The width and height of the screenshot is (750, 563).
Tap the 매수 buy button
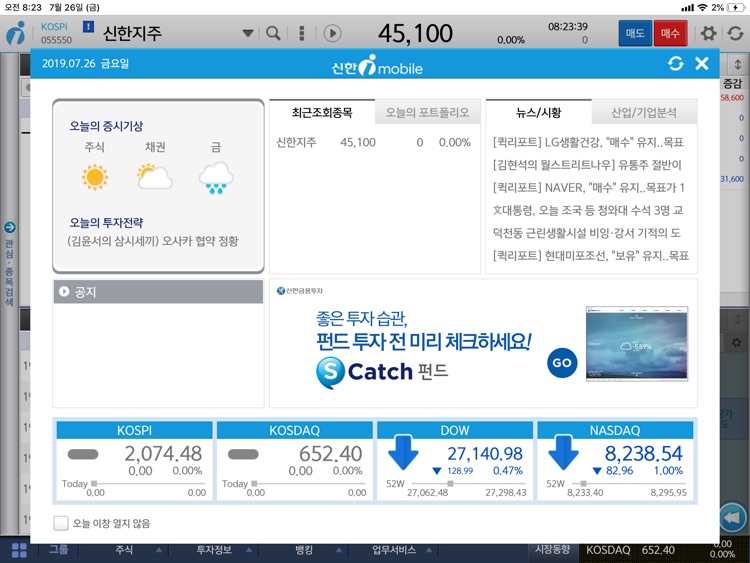[671, 33]
